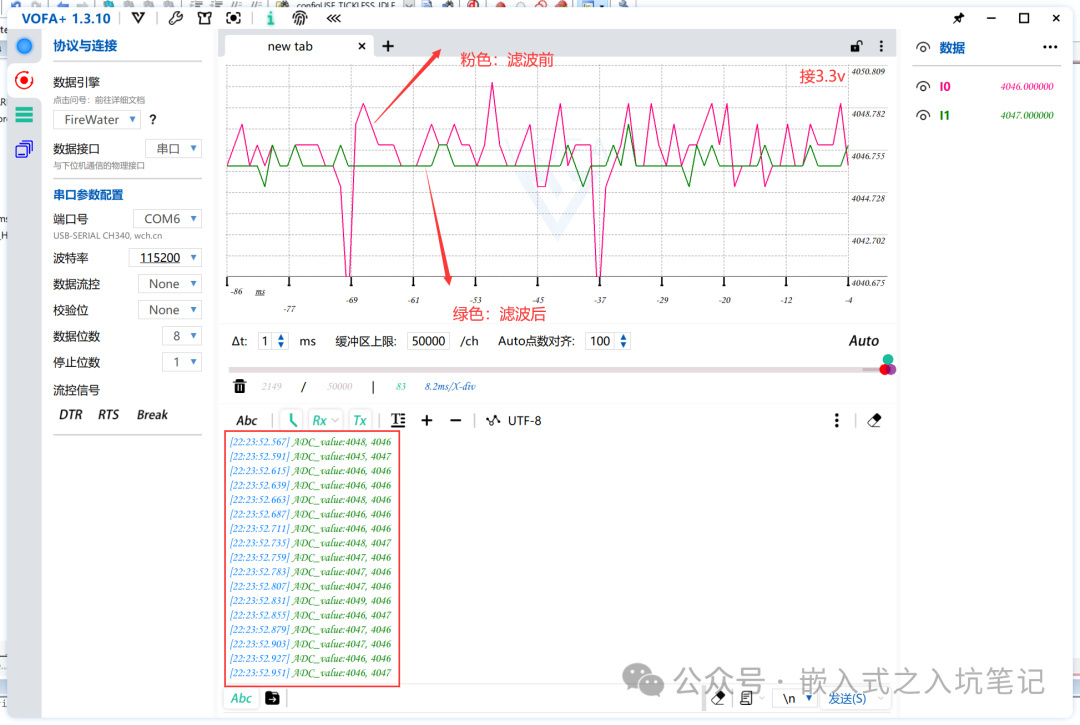Viewport: 1080px width, 725px height.
Task: Toggle the tab lock icon
Action: pyautogui.click(x=855, y=46)
